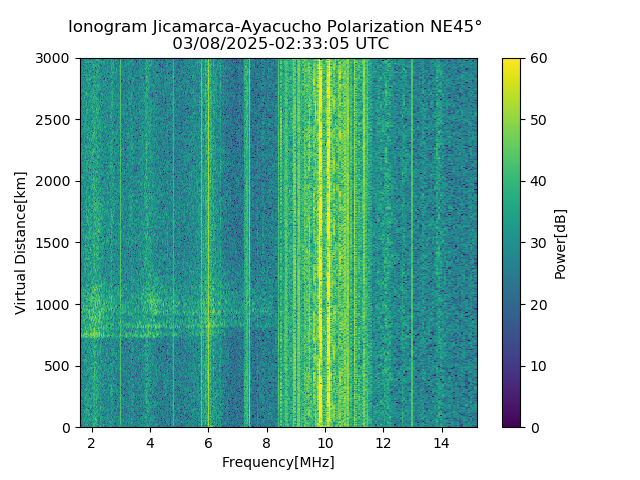Click the colorbar tick label 30
Image resolution: width=640 pixels, height=480 pixels.
point(538,243)
